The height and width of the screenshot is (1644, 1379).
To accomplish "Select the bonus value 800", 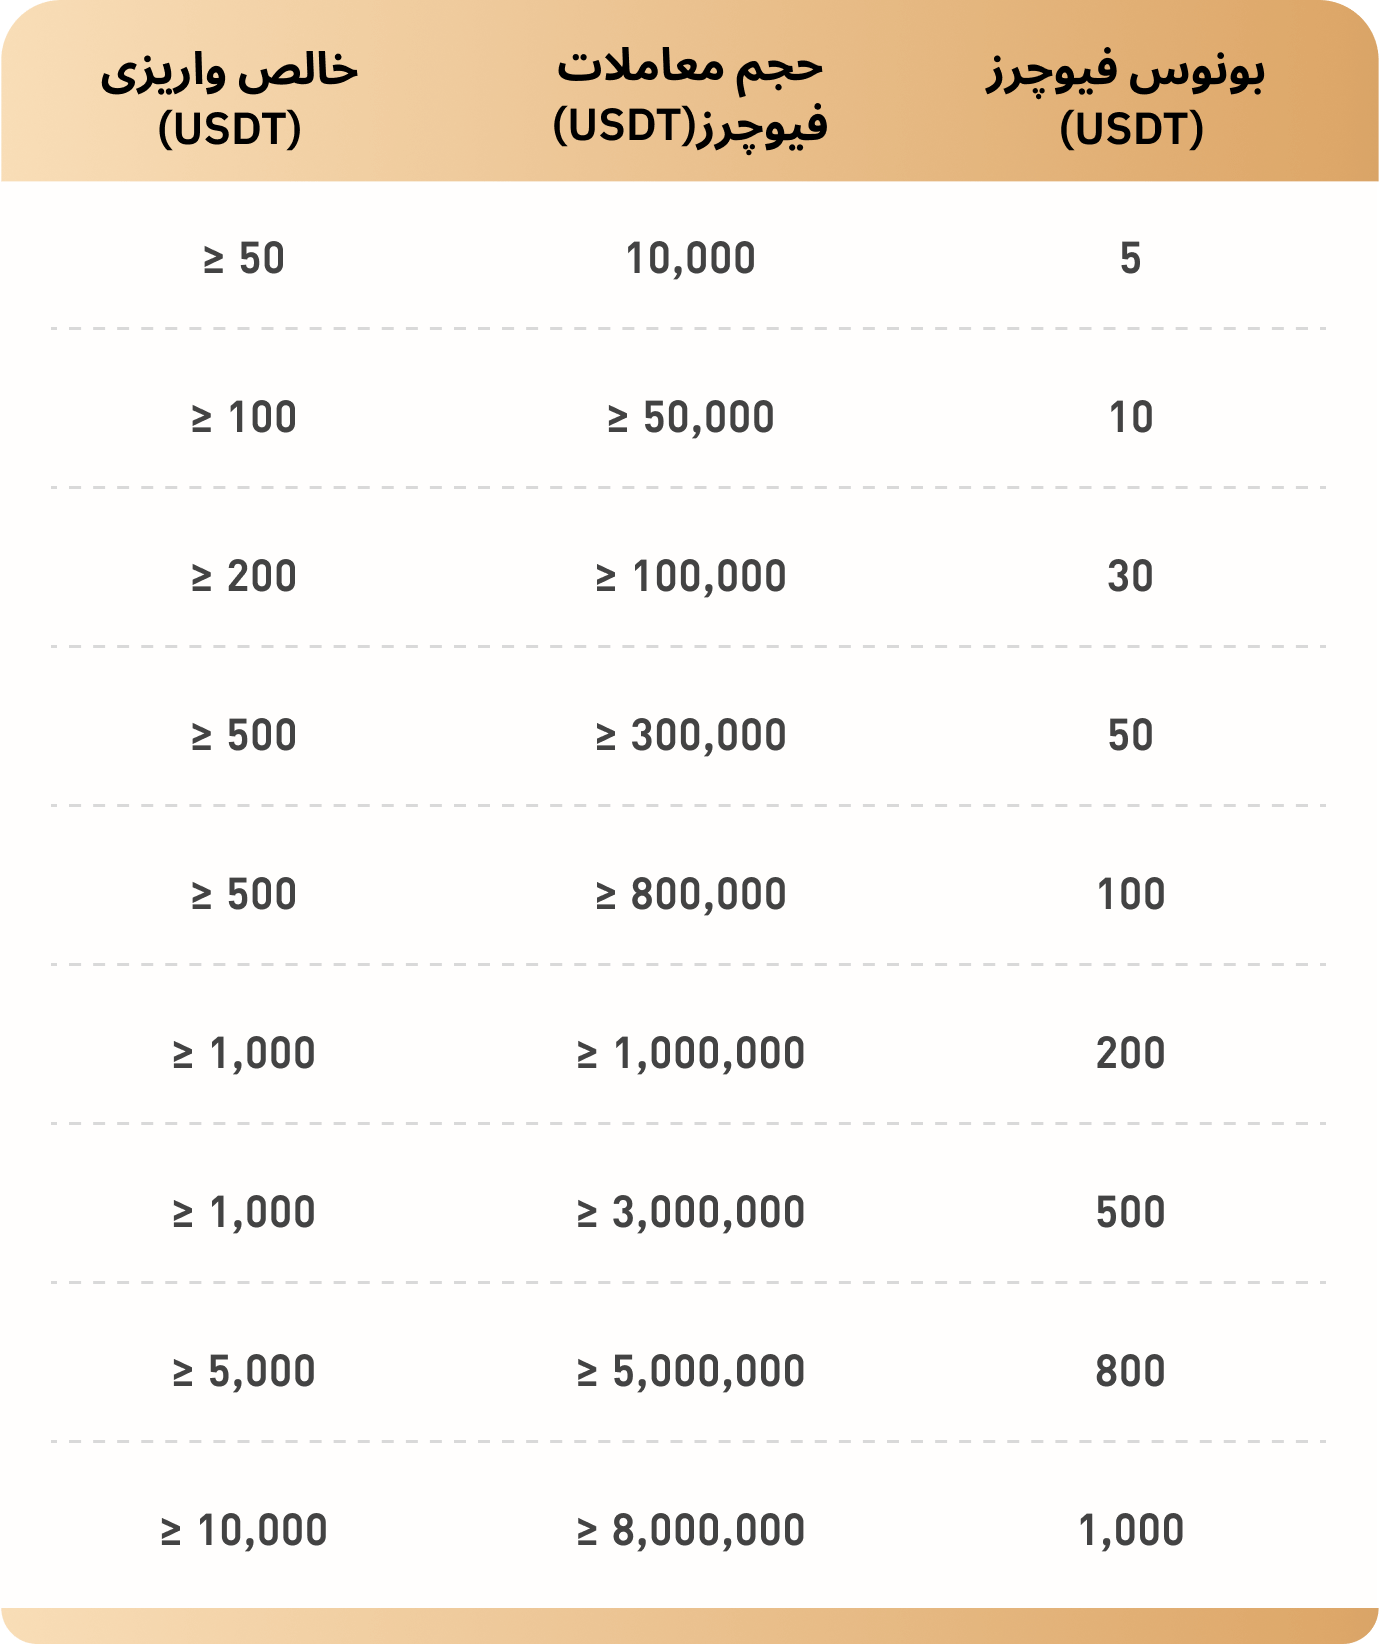I will (1130, 1372).
